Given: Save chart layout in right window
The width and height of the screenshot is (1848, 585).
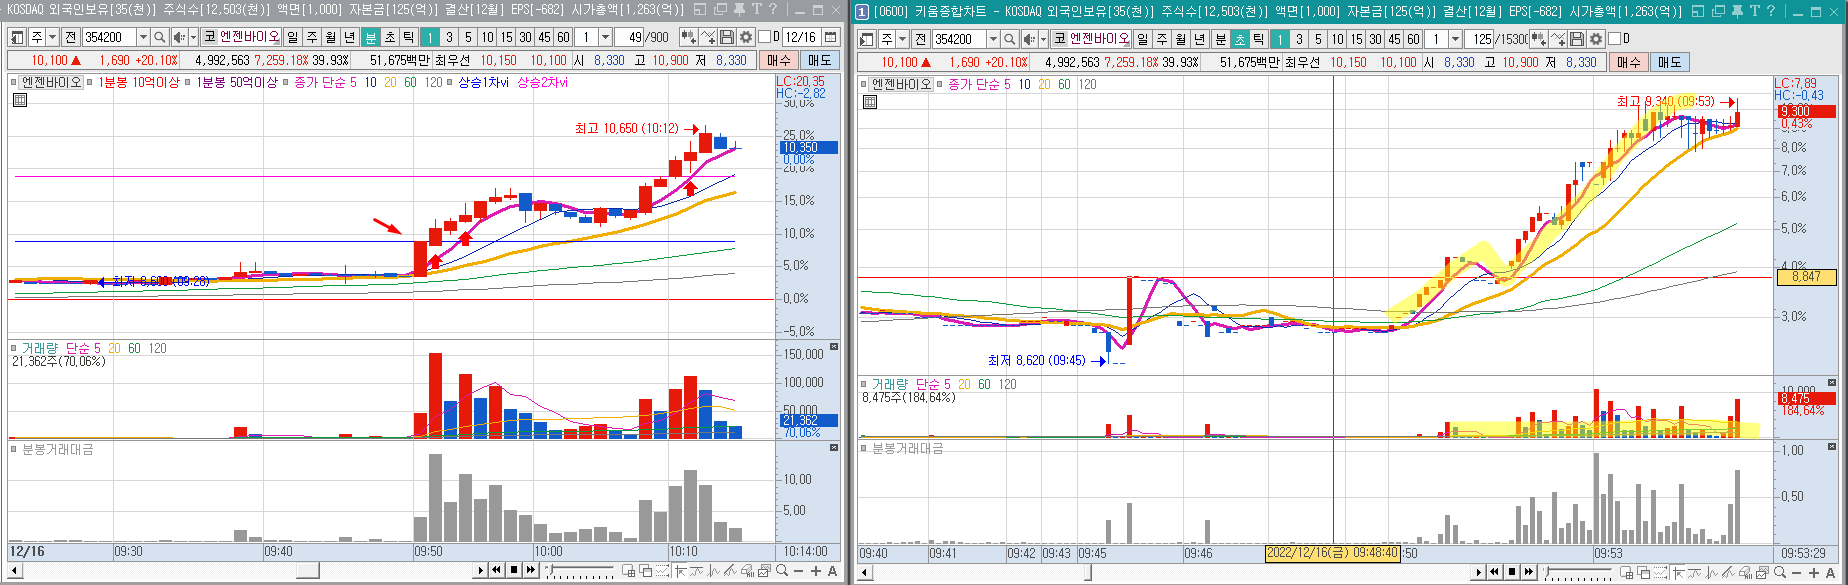Looking at the screenshot, I should [x=1577, y=38].
